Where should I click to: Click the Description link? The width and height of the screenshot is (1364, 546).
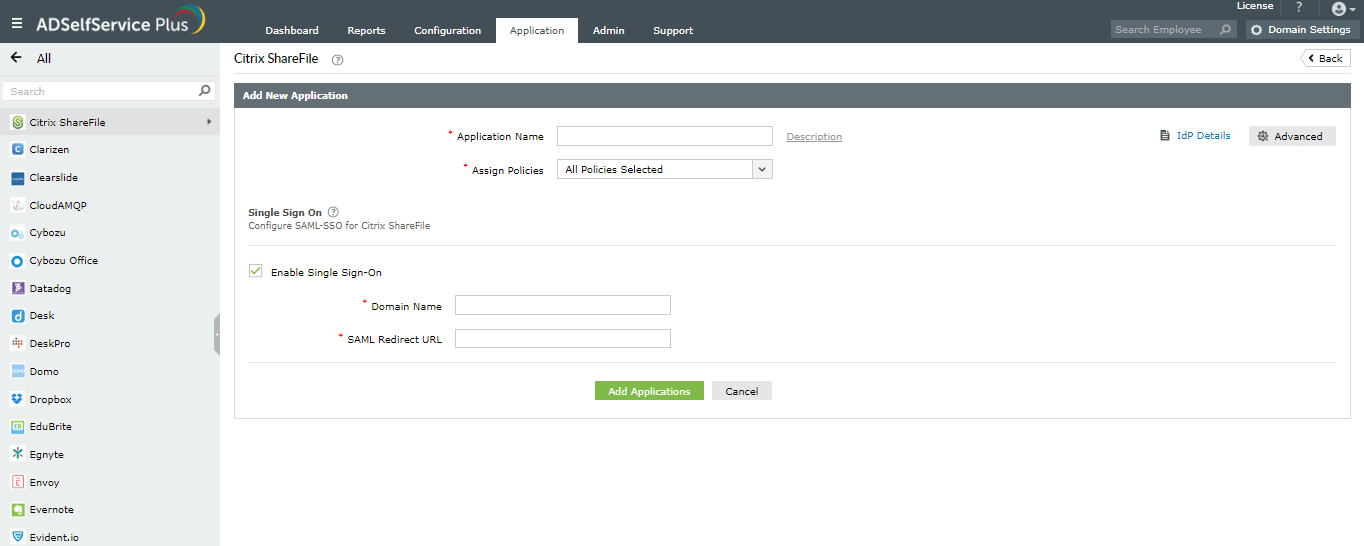[x=814, y=137]
